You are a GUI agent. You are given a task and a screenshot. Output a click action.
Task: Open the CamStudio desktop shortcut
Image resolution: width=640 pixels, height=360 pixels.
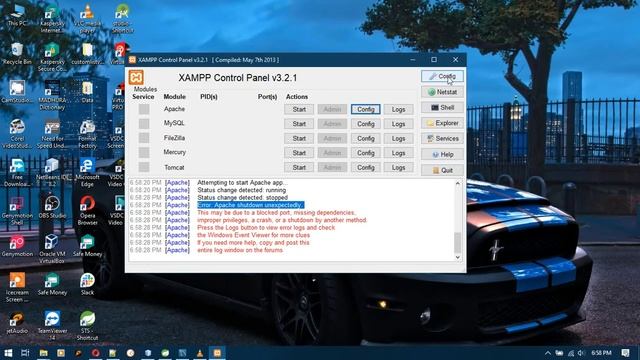17,92
